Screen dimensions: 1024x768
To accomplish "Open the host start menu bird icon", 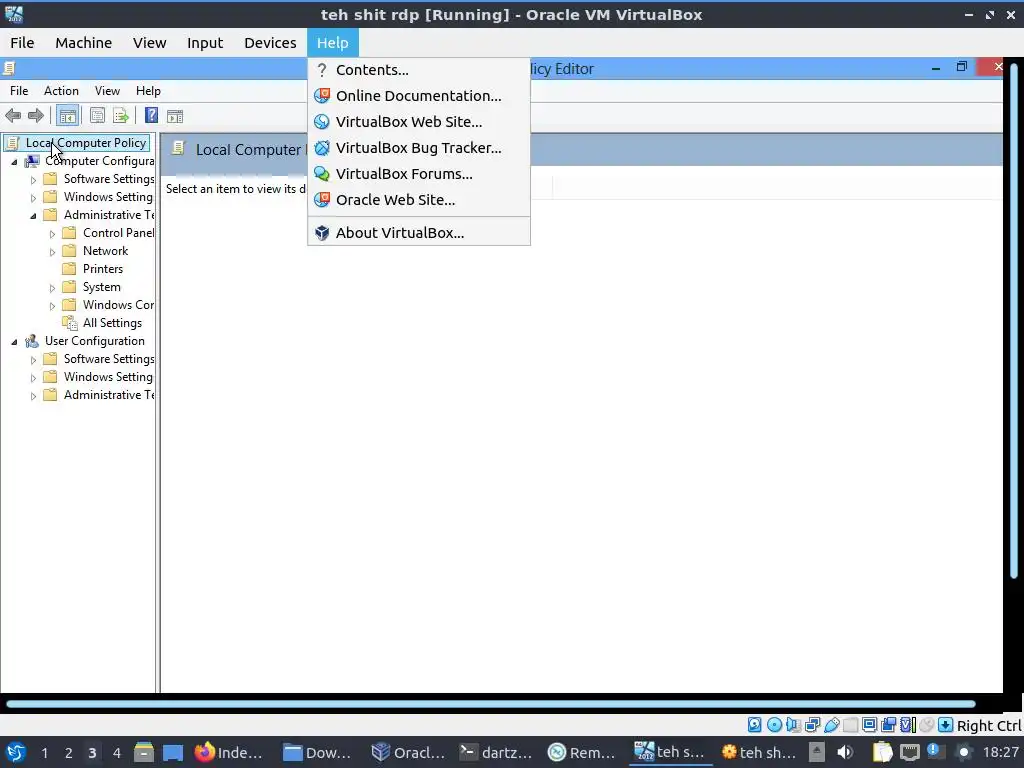I will pos(15,752).
